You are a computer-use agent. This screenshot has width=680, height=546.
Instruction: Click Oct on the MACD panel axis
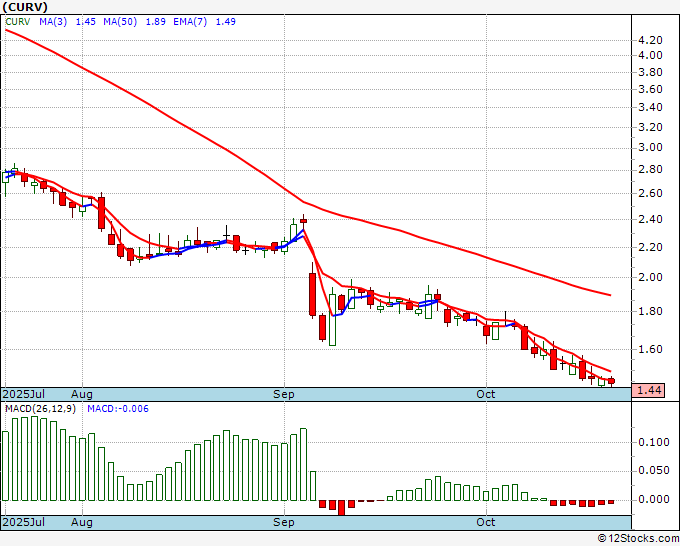[x=486, y=522]
